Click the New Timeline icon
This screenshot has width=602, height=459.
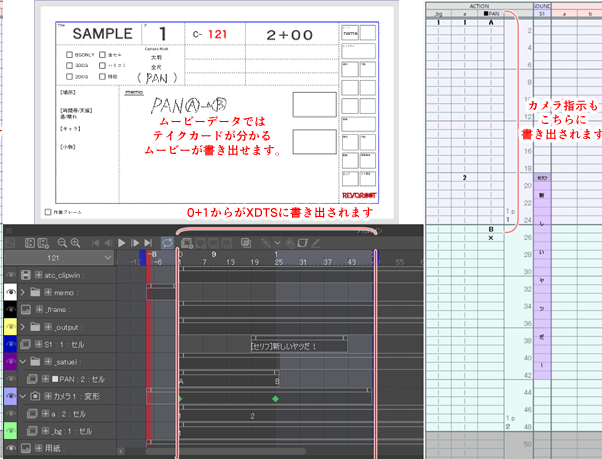[30, 243]
